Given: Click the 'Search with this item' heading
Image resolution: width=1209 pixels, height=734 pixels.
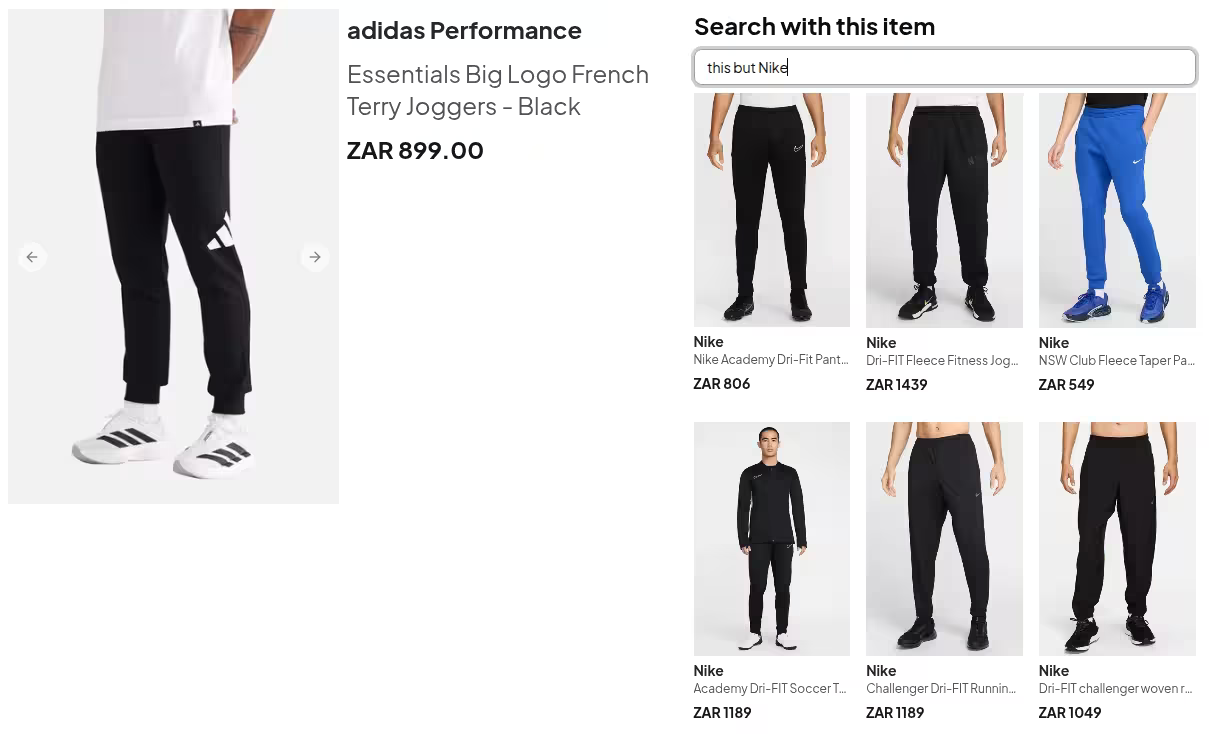Looking at the screenshot, I should (814, 26).
